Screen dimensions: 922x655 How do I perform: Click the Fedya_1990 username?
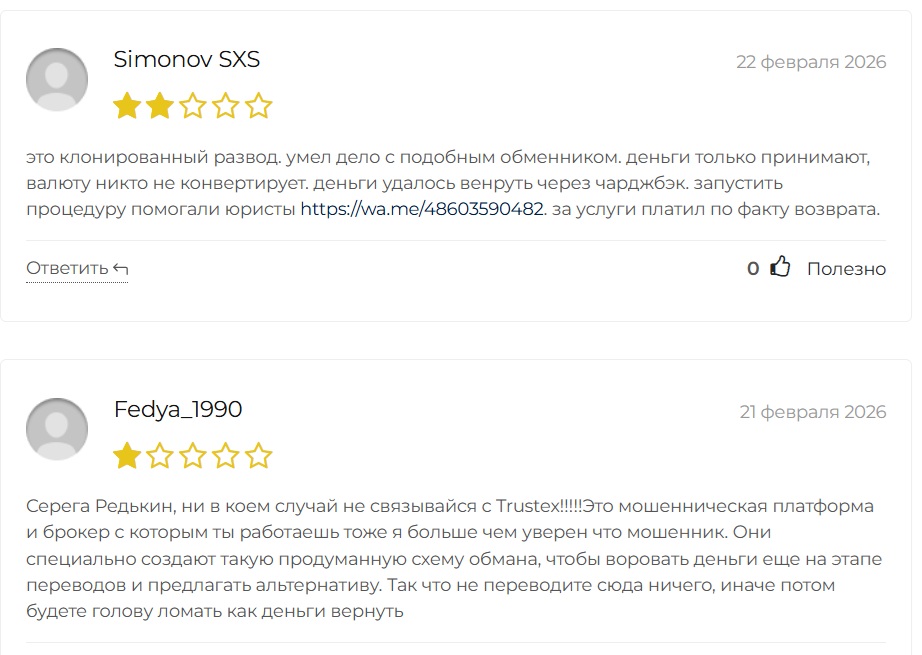pos(178,410)
